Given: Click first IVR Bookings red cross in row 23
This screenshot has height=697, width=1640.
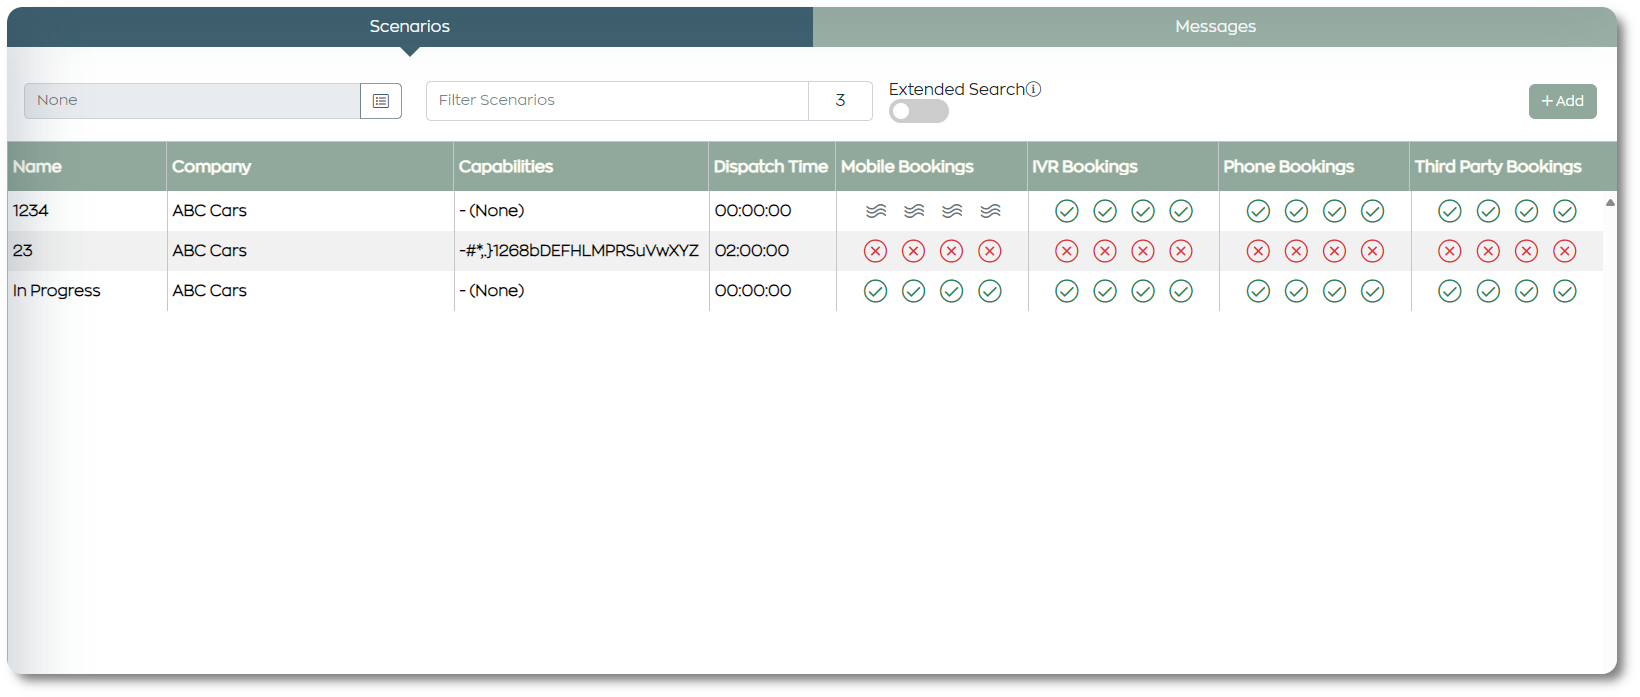Looking at the screenshot, I should [x=1067, y=251].
